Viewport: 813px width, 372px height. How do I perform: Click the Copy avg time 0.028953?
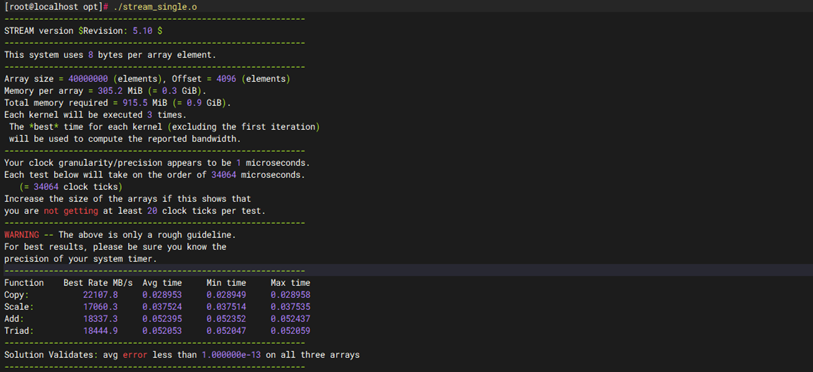tap(162, 295)
